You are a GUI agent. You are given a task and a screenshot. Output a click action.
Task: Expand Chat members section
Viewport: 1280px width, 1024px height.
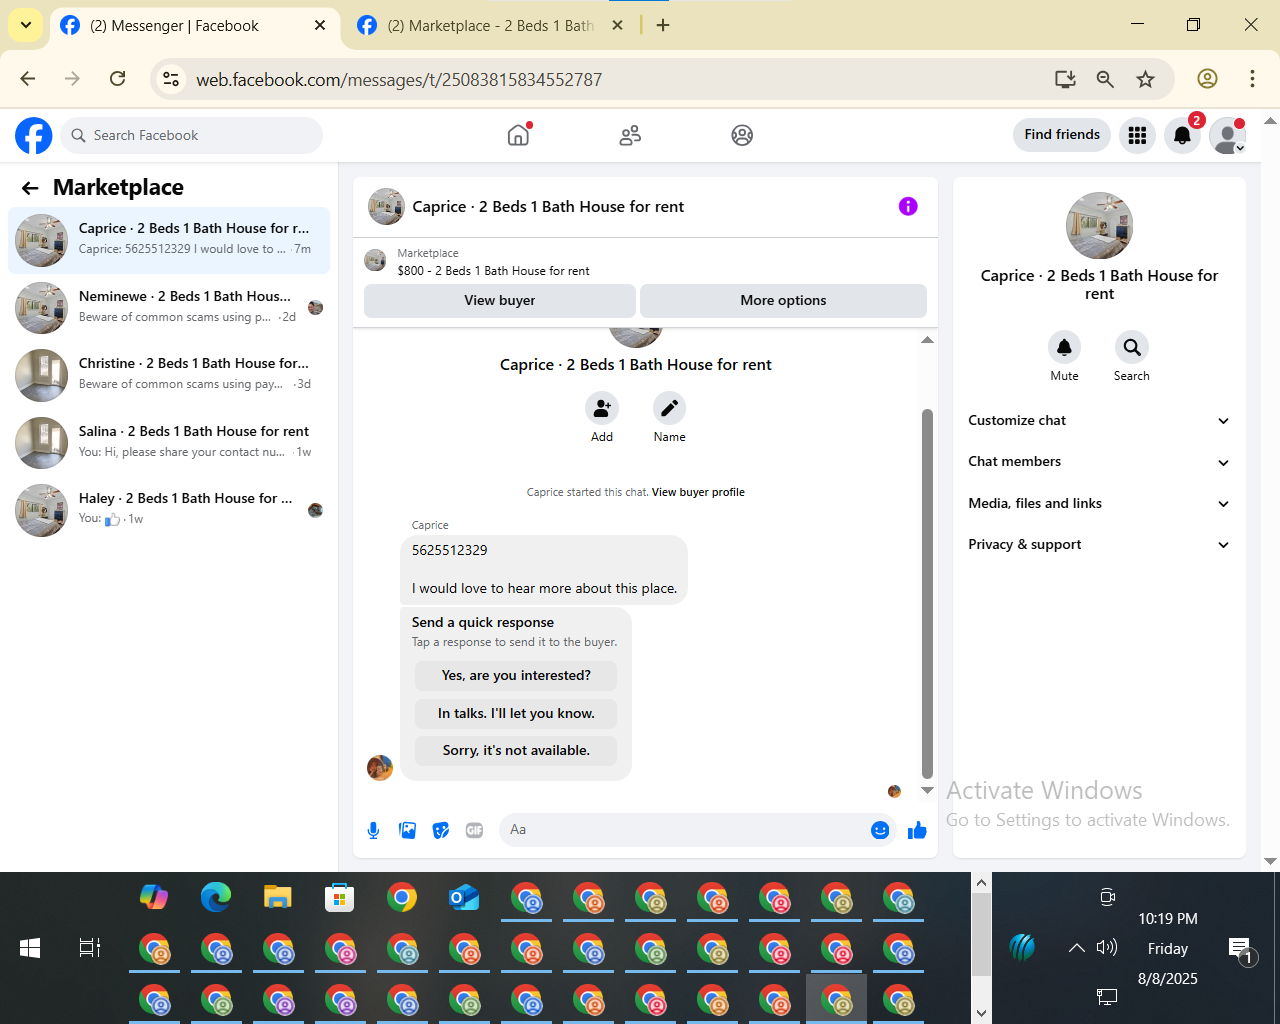[1098, 462]
